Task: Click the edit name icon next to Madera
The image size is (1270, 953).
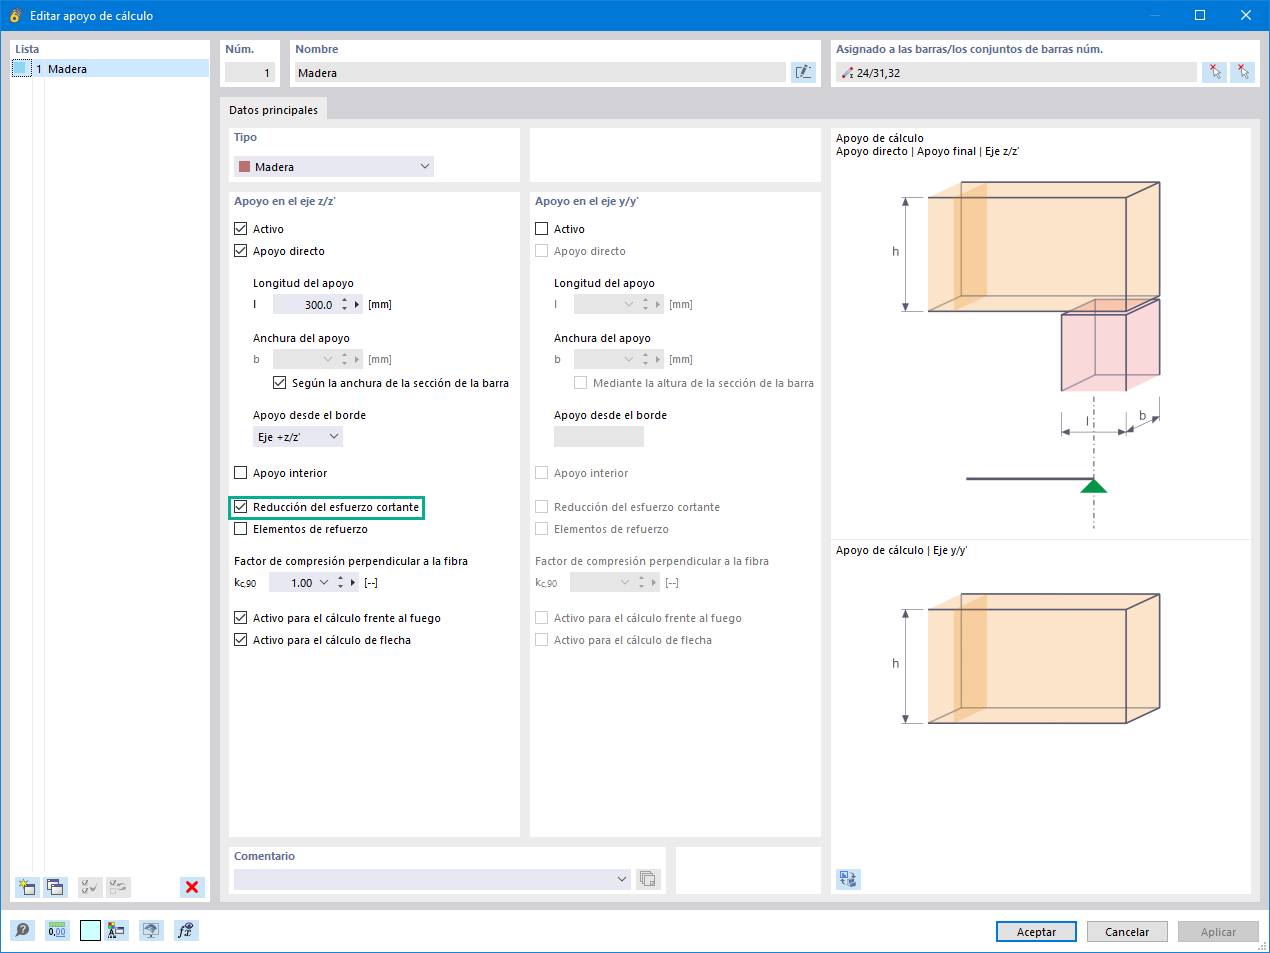Action: pos(803,72)
